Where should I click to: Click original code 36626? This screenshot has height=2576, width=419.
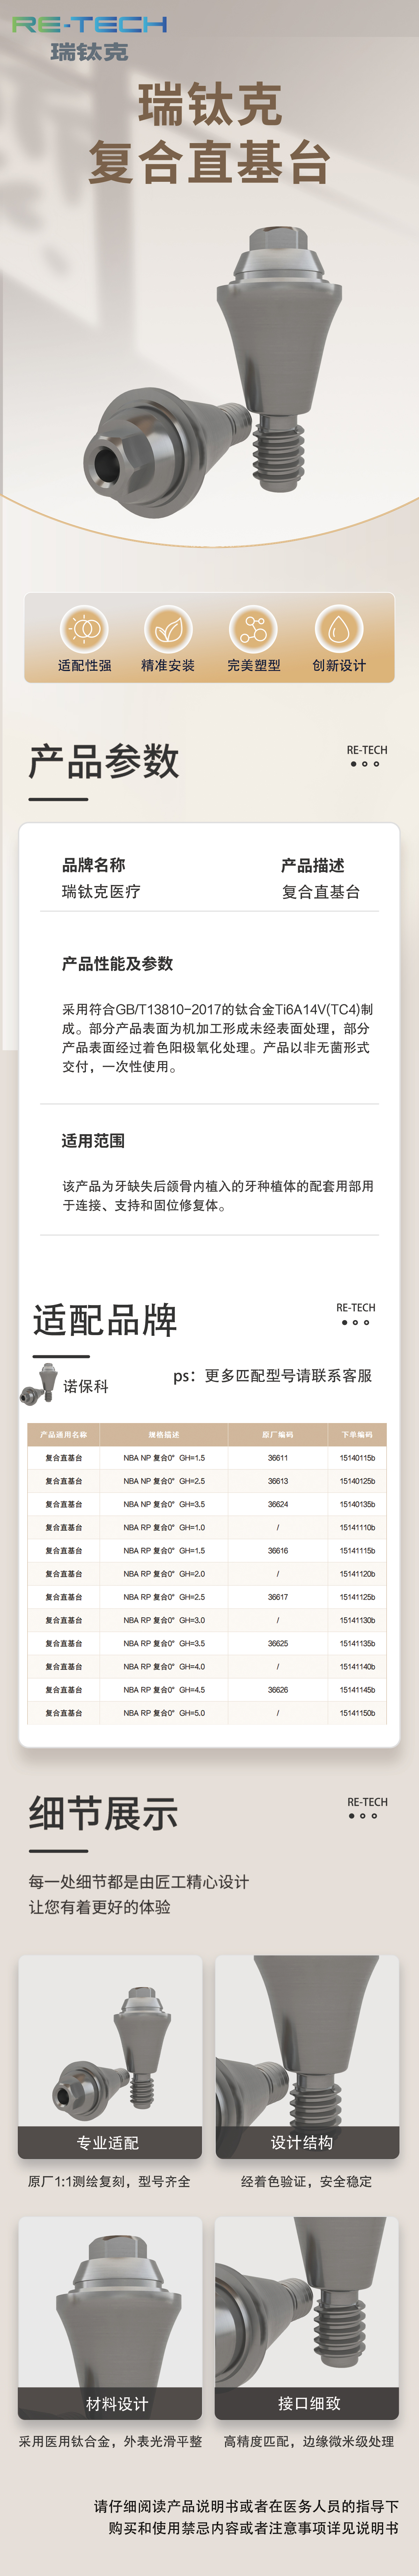click(x=278, y=1690)
